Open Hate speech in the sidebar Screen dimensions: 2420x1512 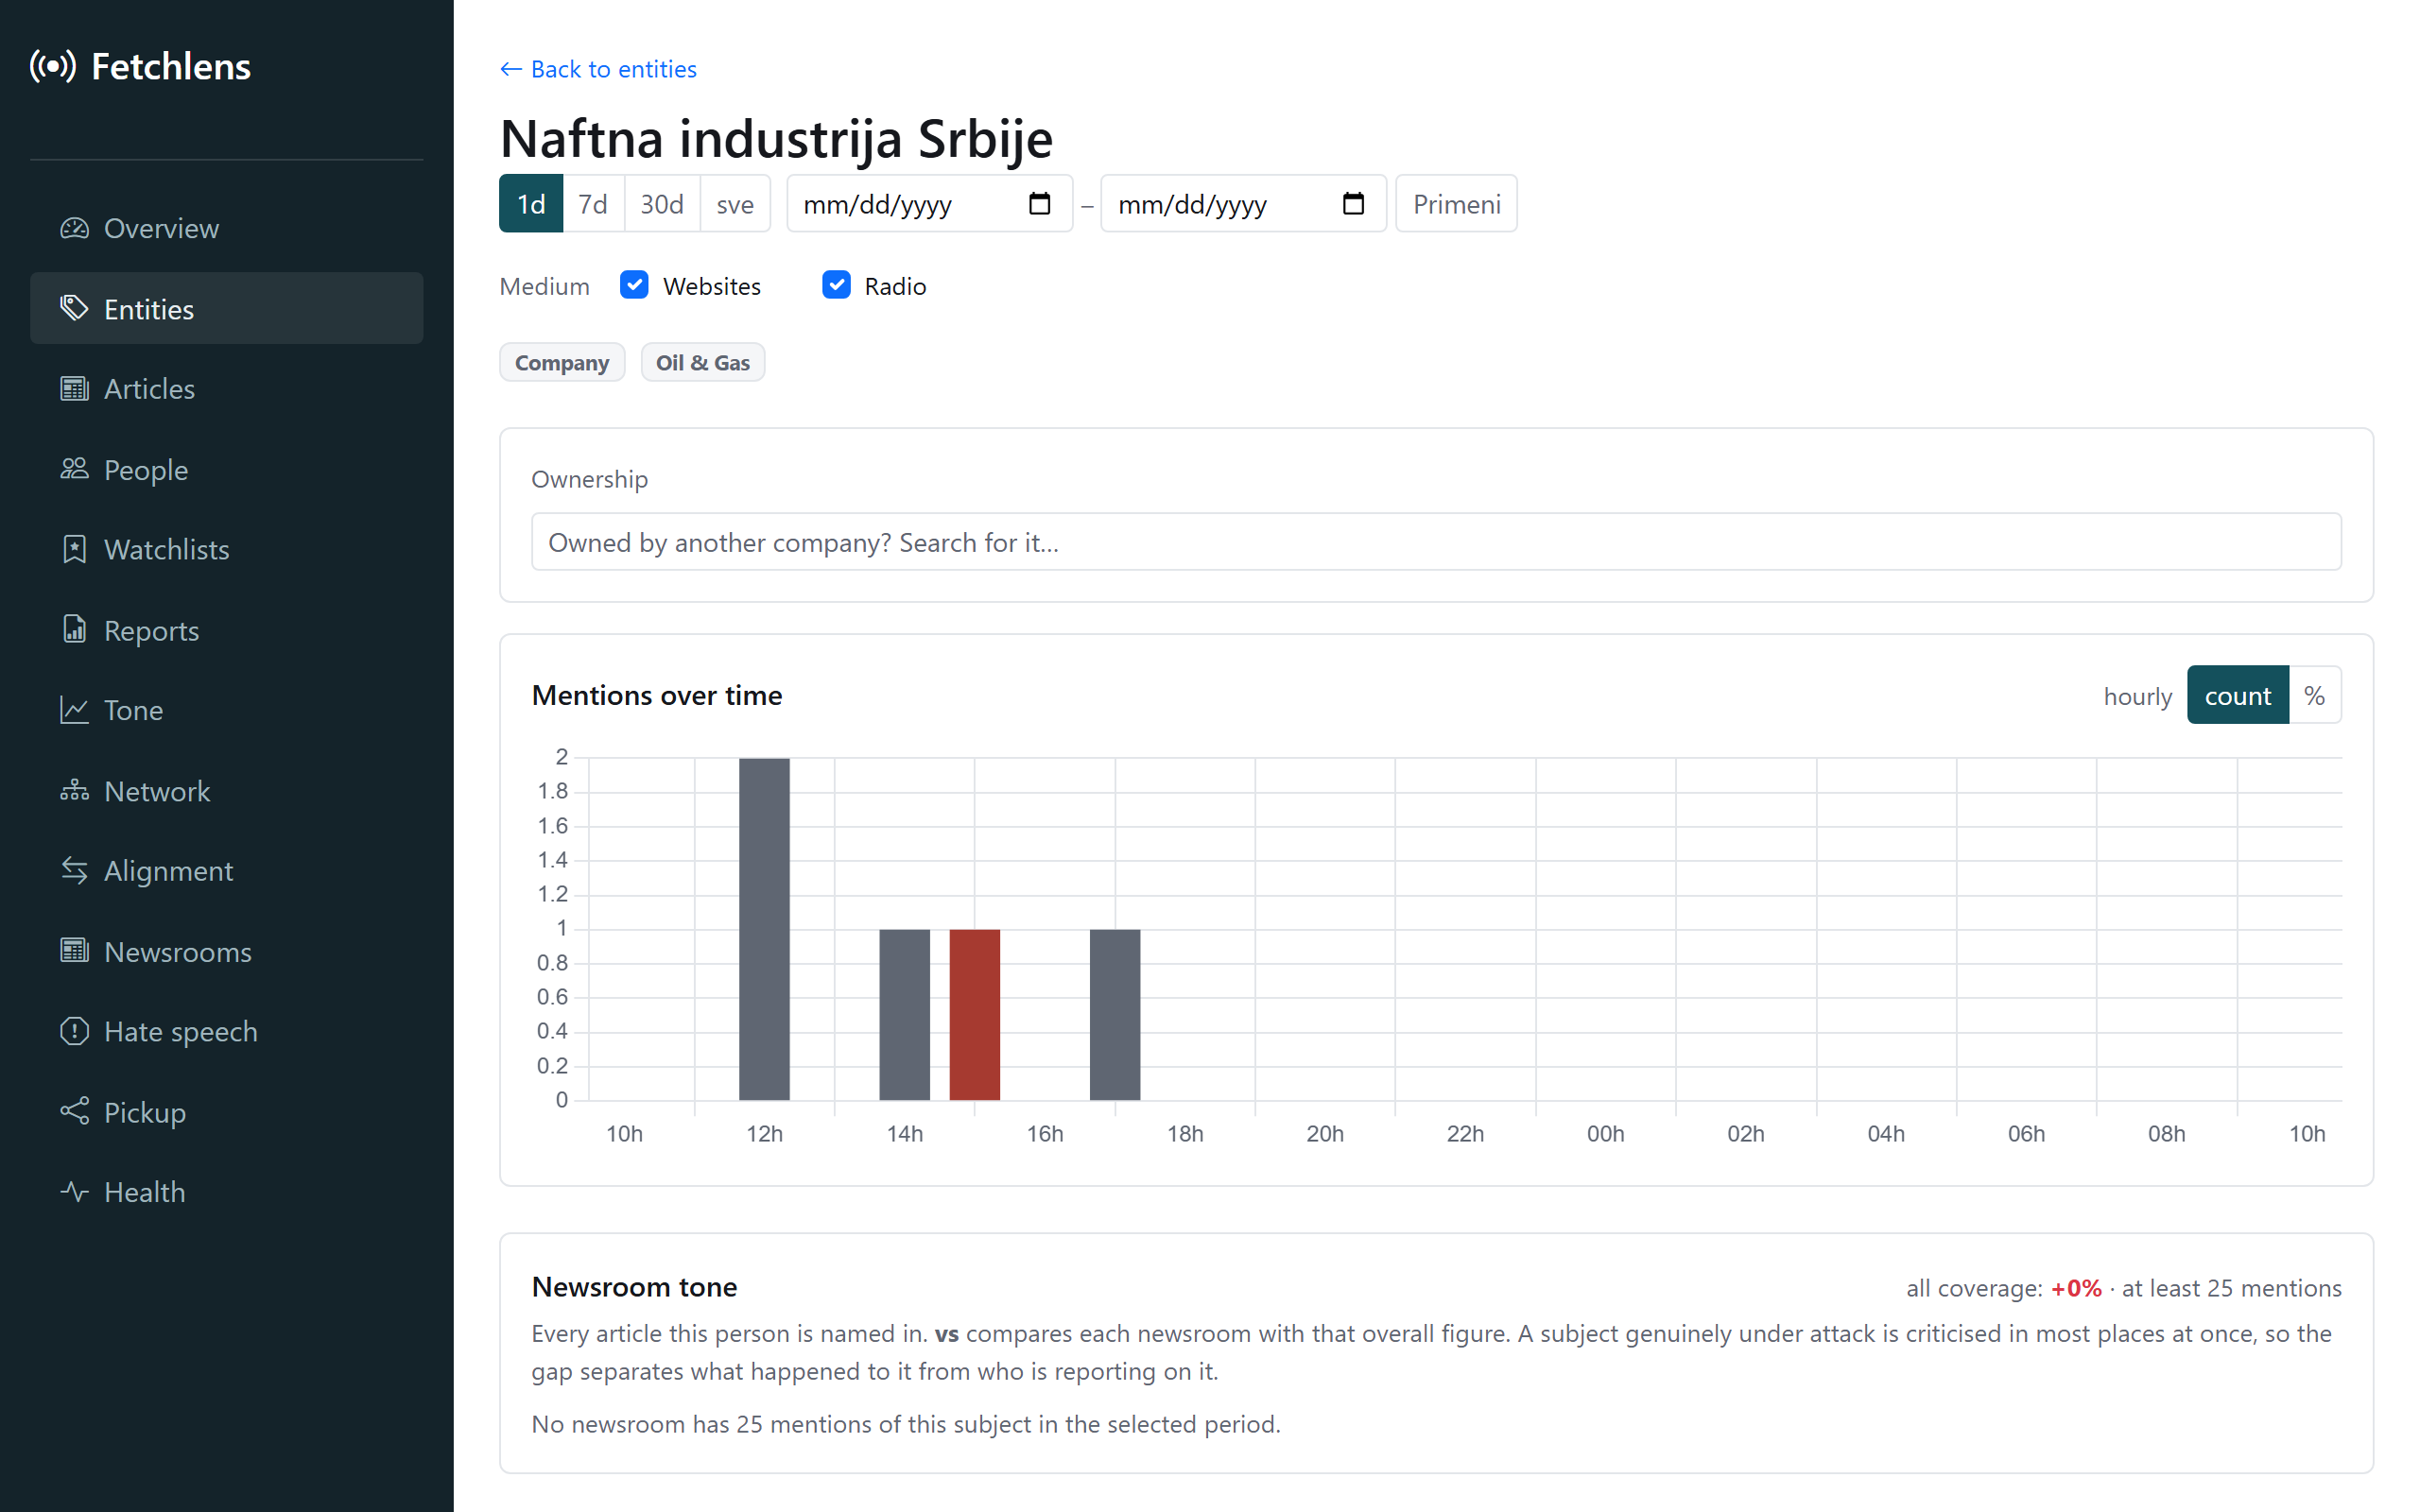coord(227,1031)
